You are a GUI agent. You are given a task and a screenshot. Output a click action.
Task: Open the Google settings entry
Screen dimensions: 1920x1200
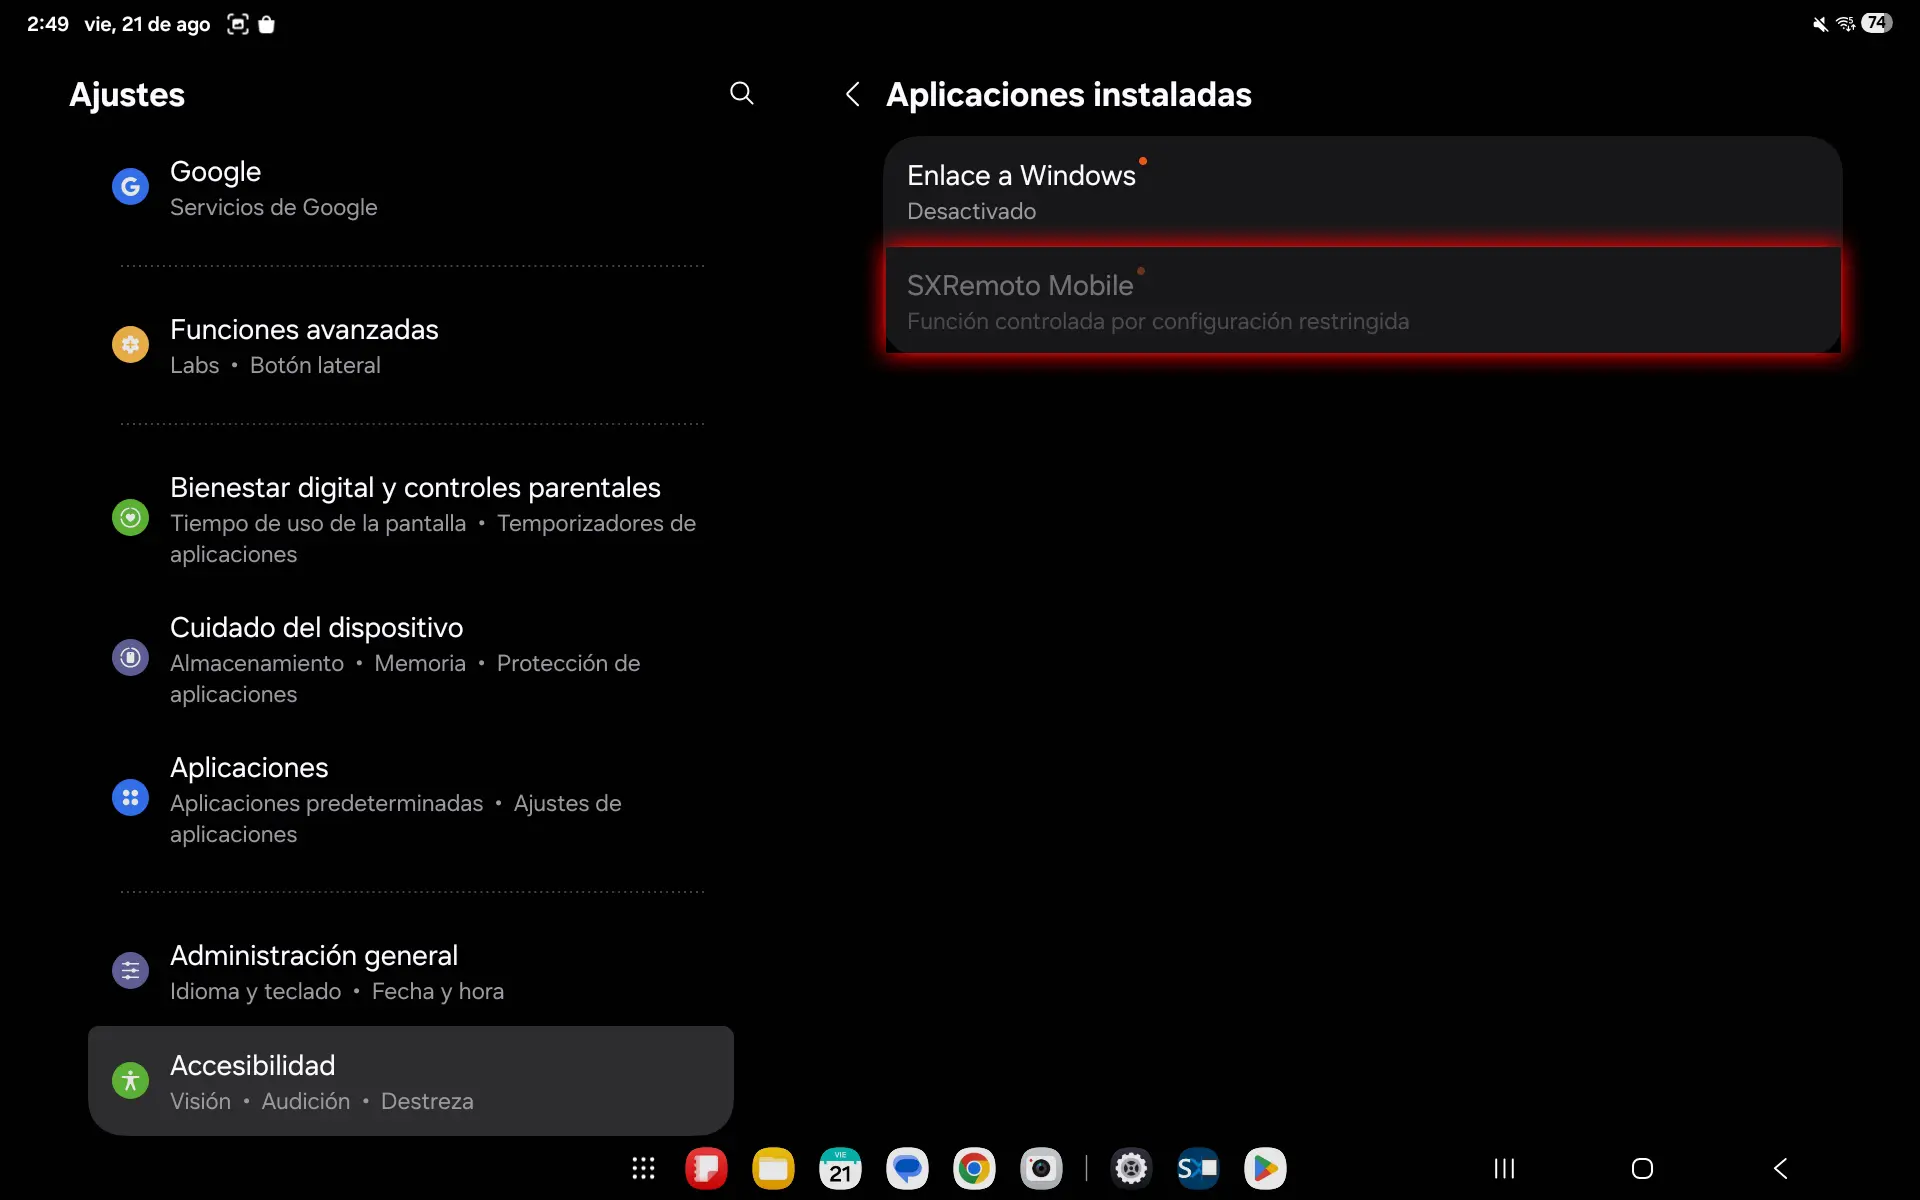pos(411,187)
